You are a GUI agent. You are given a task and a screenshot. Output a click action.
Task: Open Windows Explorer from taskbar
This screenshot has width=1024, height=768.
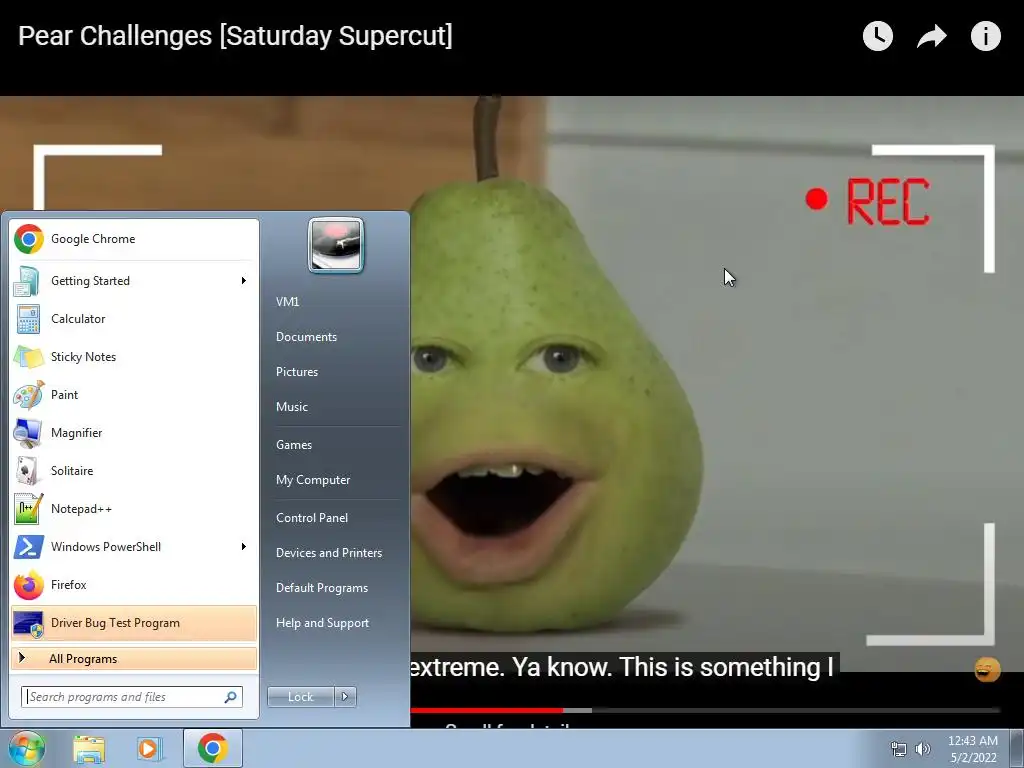coord(89,749)
